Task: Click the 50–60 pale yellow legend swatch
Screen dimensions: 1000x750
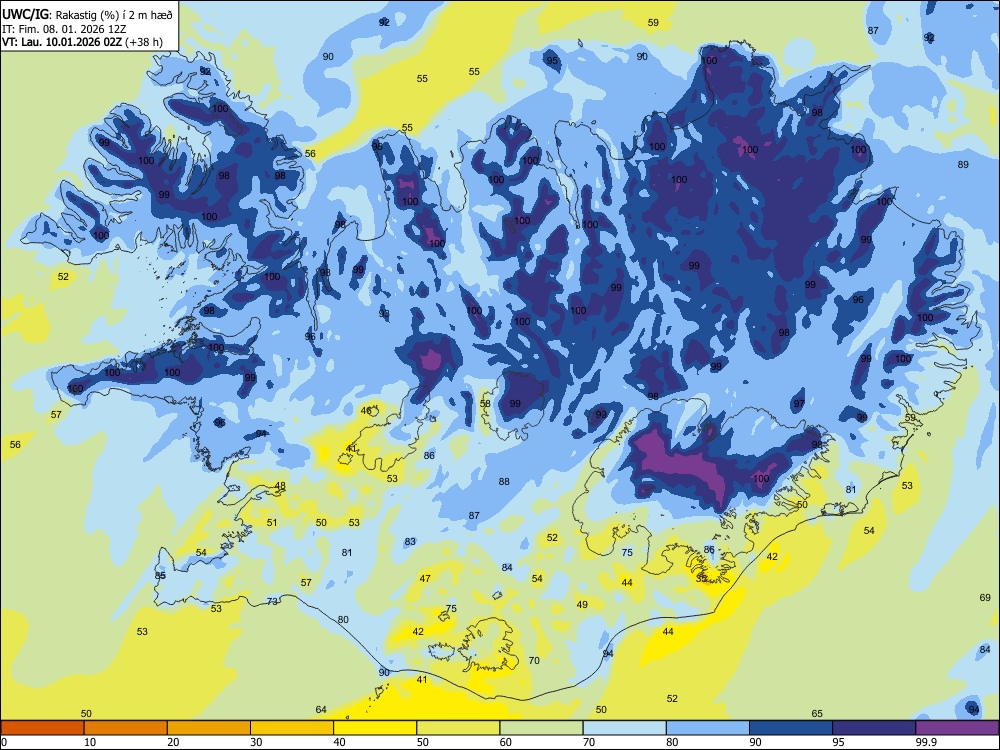Action: [x=458, y=728]
